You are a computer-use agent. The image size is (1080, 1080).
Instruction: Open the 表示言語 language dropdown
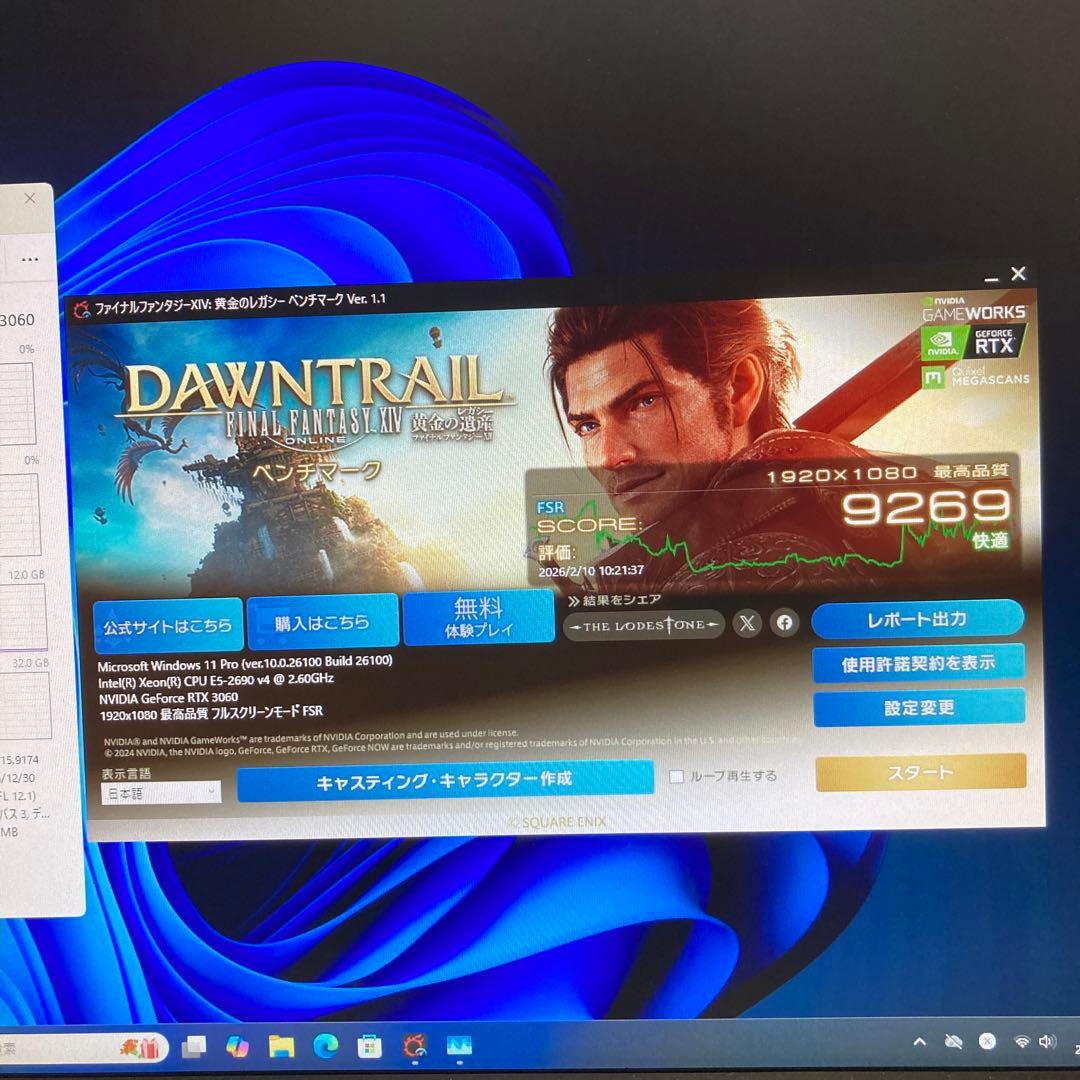click(161, 793)
